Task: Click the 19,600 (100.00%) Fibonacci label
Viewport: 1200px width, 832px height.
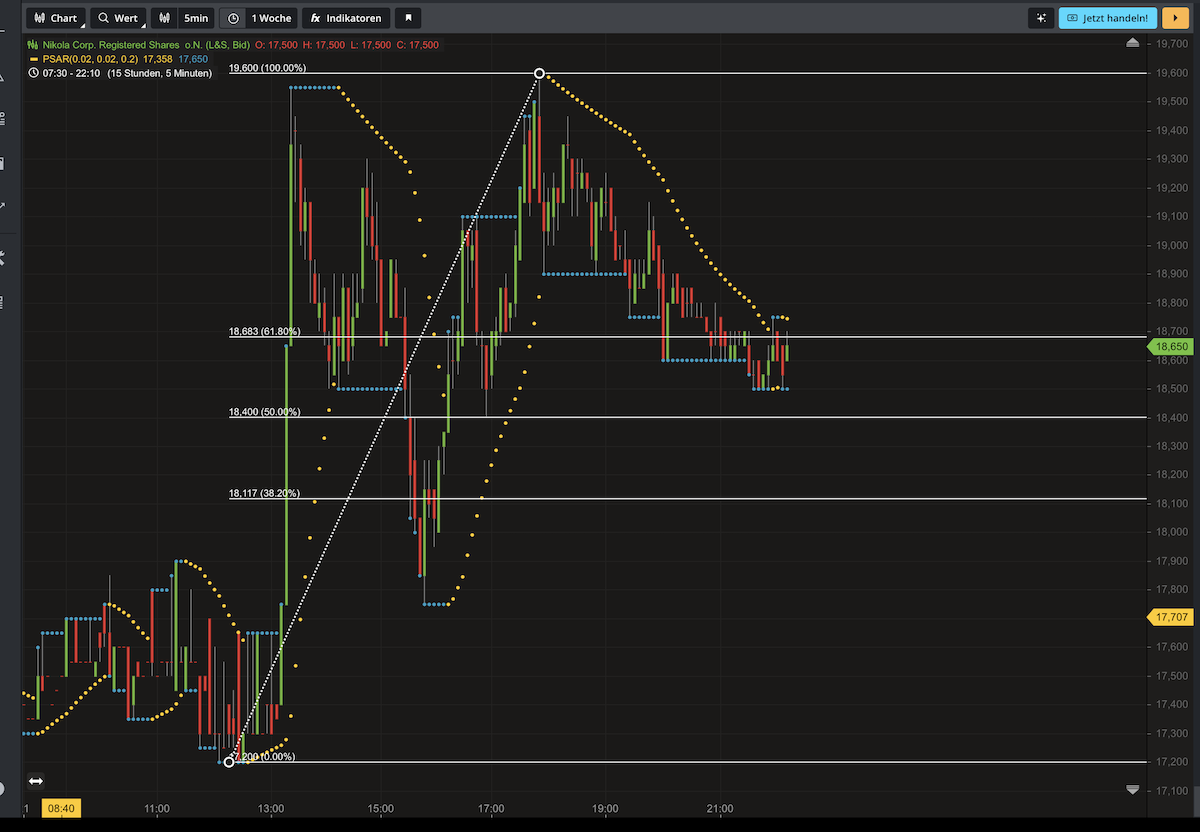Action: (267, 68)
